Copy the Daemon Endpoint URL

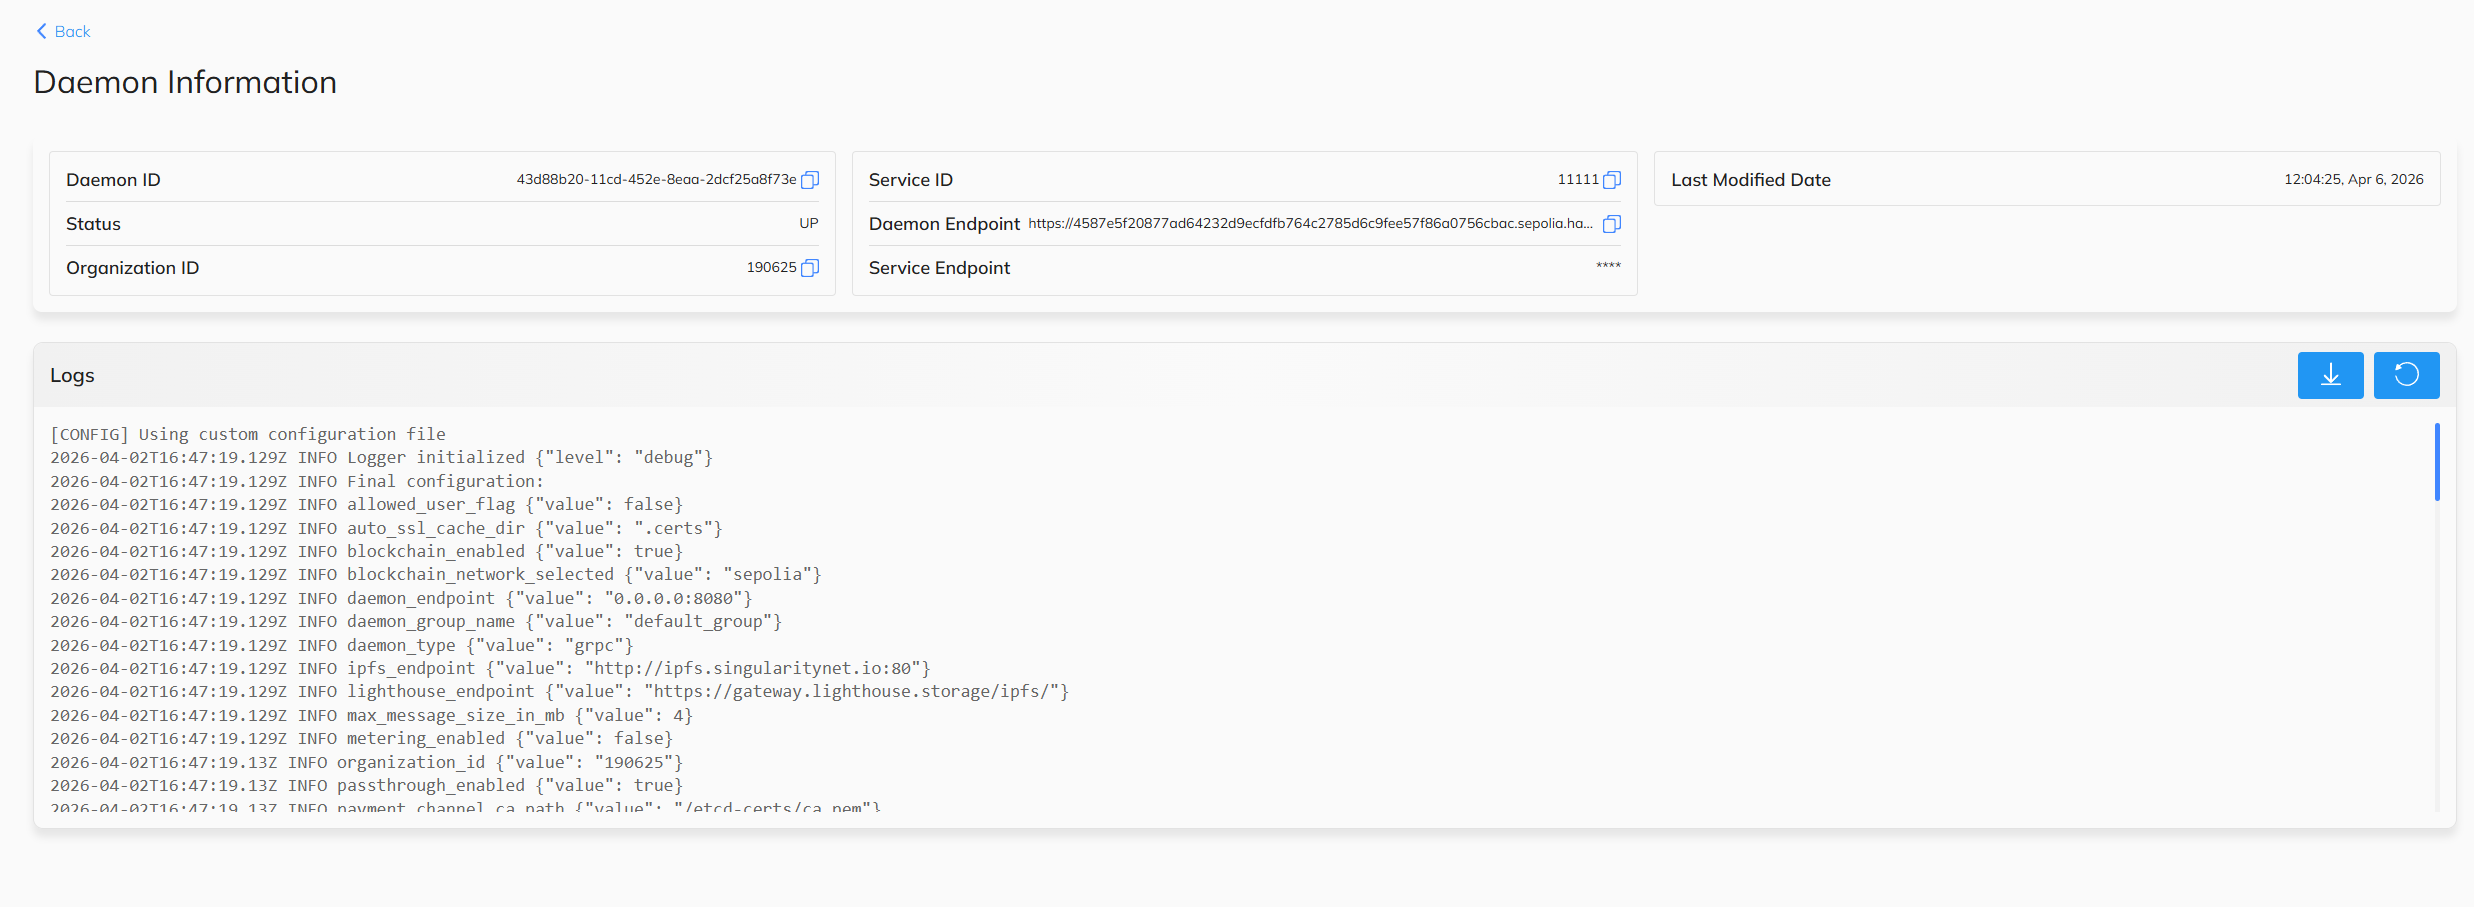pyautogui.click(x=1611, y=224)
